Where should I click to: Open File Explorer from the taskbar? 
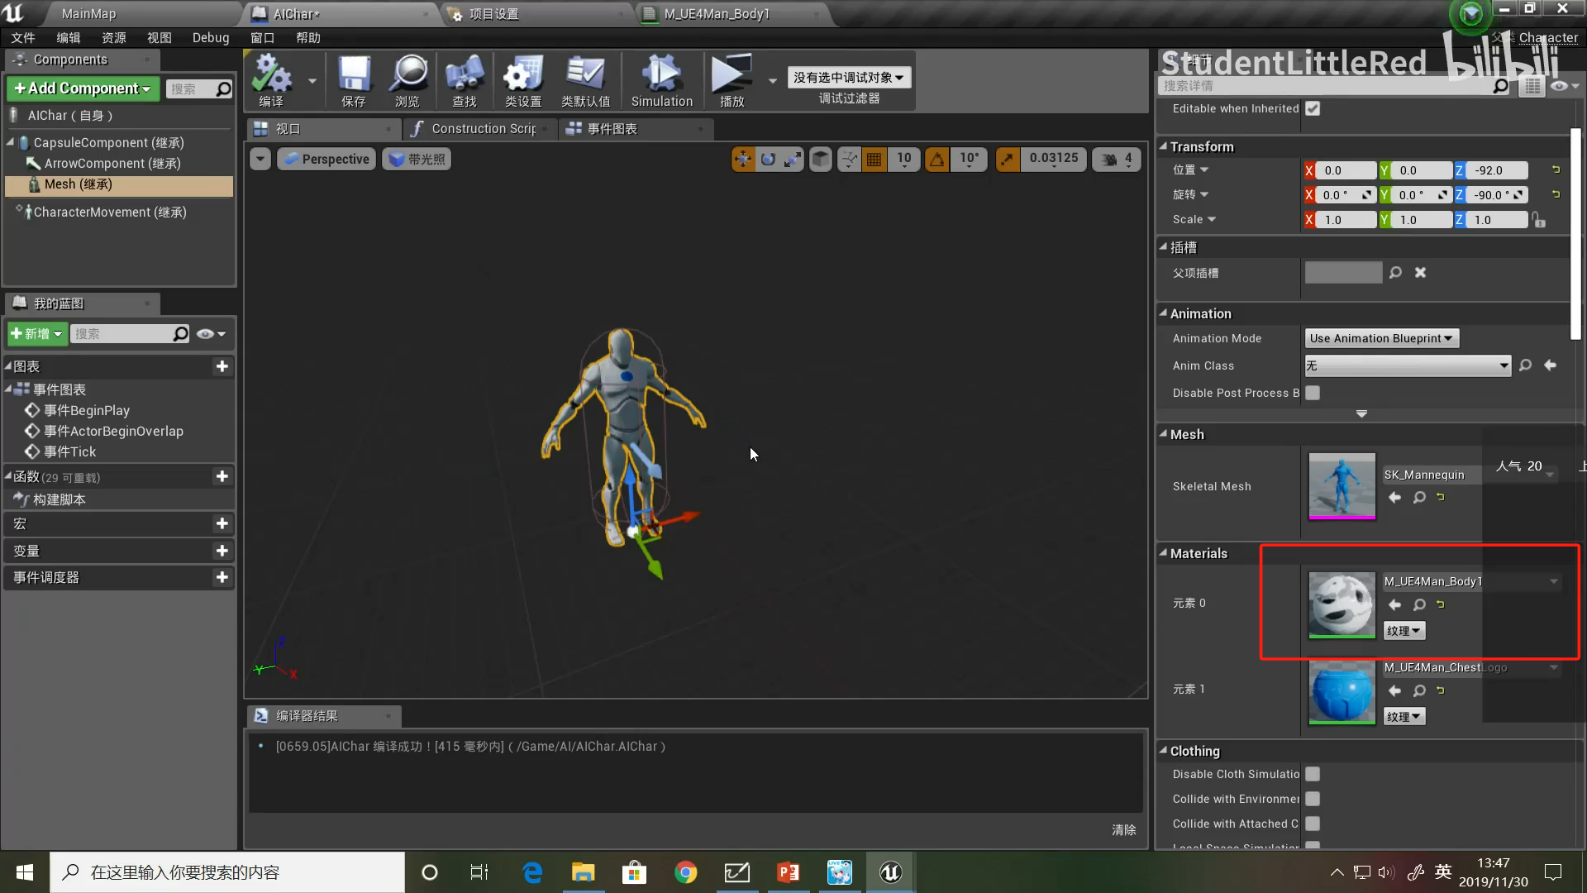coord(583,872)
